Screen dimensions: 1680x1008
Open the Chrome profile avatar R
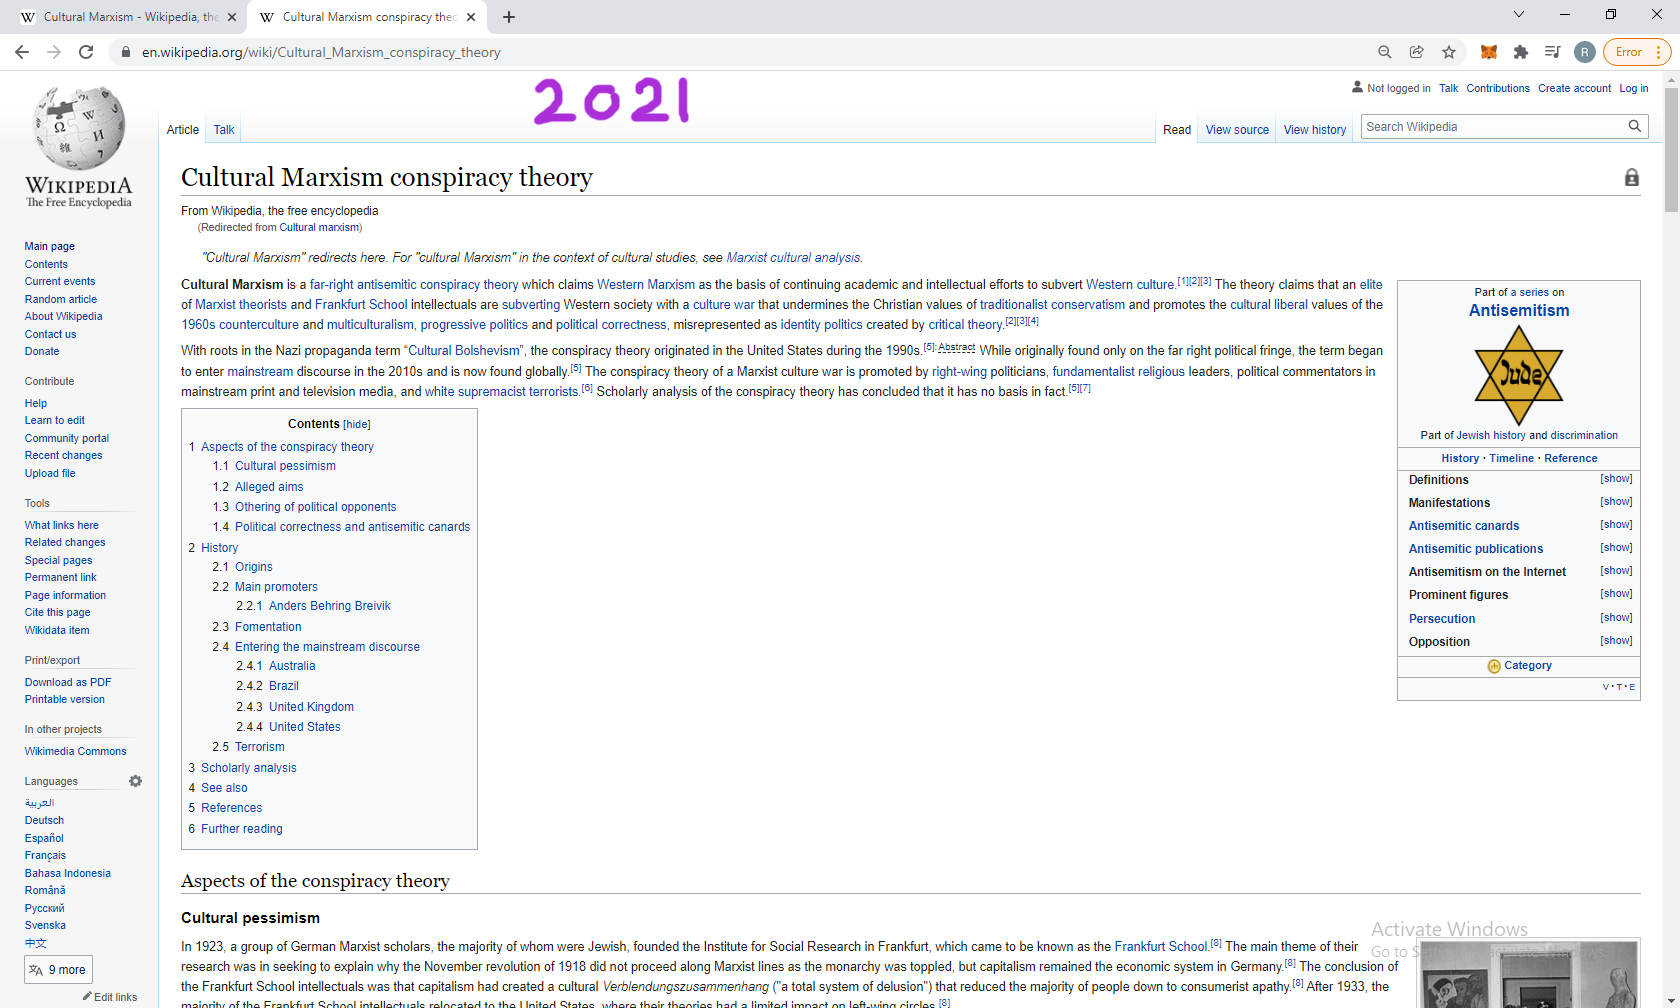pyautogui.click(x=1584, y=52)
